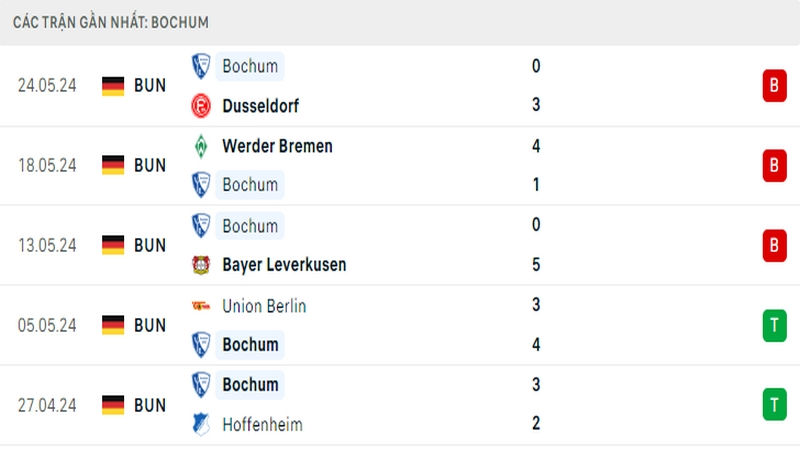
Task: Open the Bayer Leverkusen team link
Action: (284, 265)
